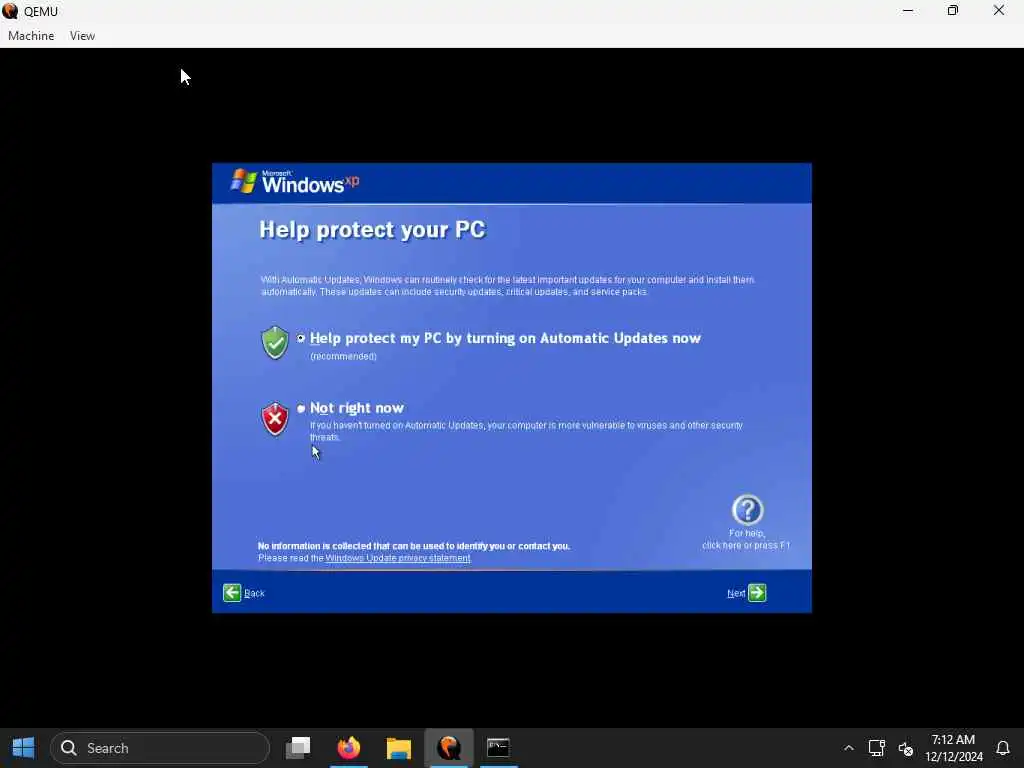Viewport: 1024px width, 768px height.
Task: Click the Back text link
Action: pyautogui.click(x=254, y=593)
